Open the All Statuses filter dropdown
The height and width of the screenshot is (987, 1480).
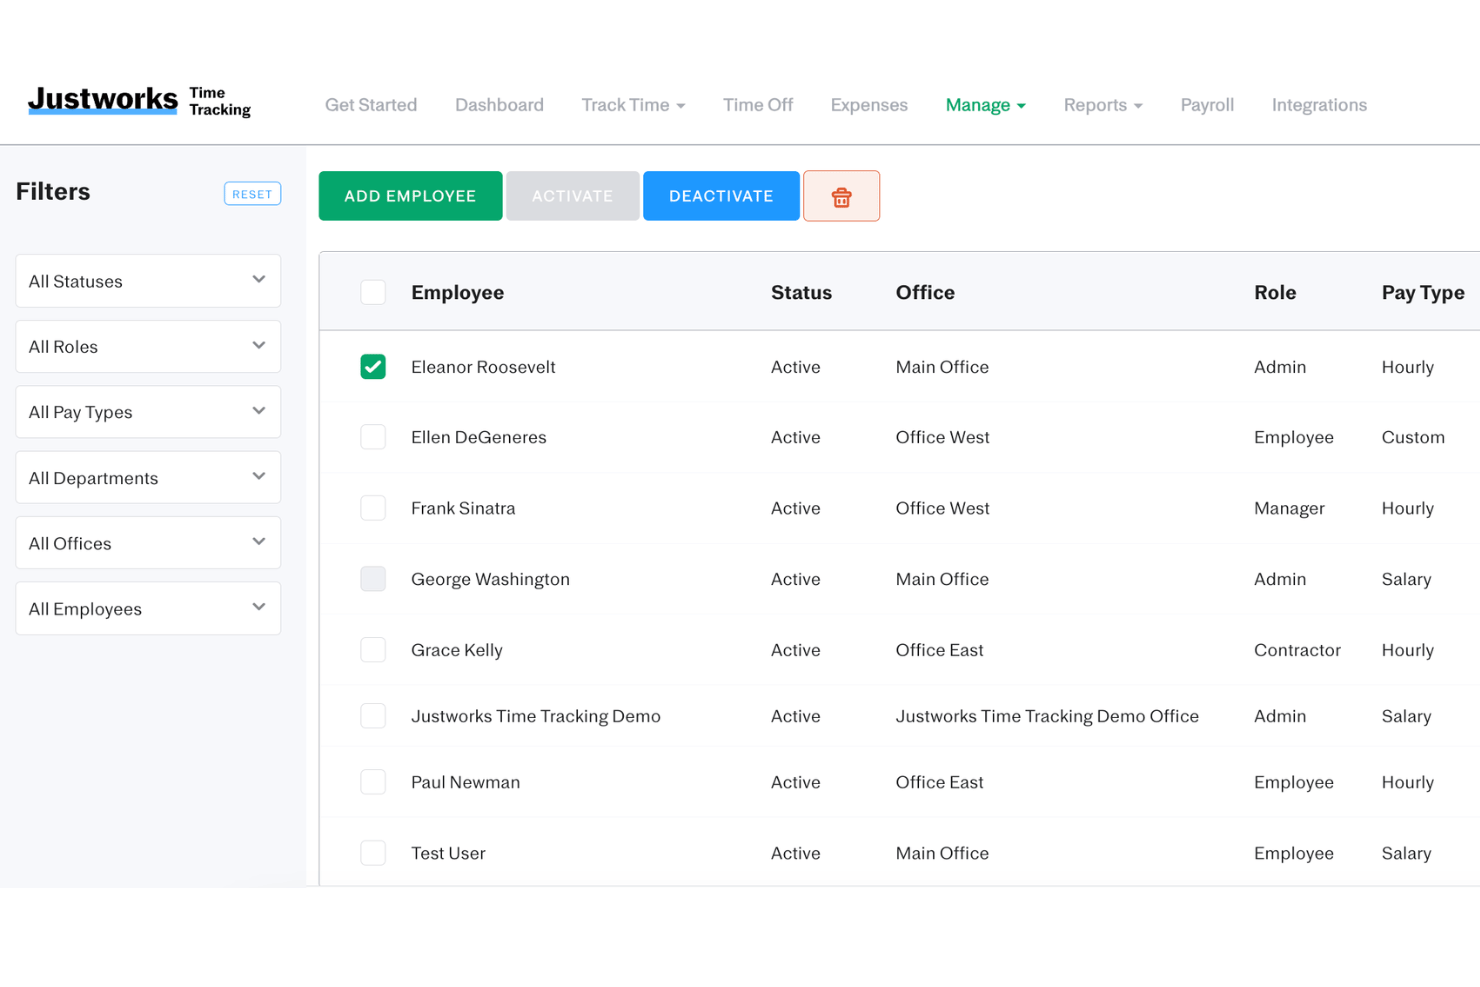[x=148, y=281]
